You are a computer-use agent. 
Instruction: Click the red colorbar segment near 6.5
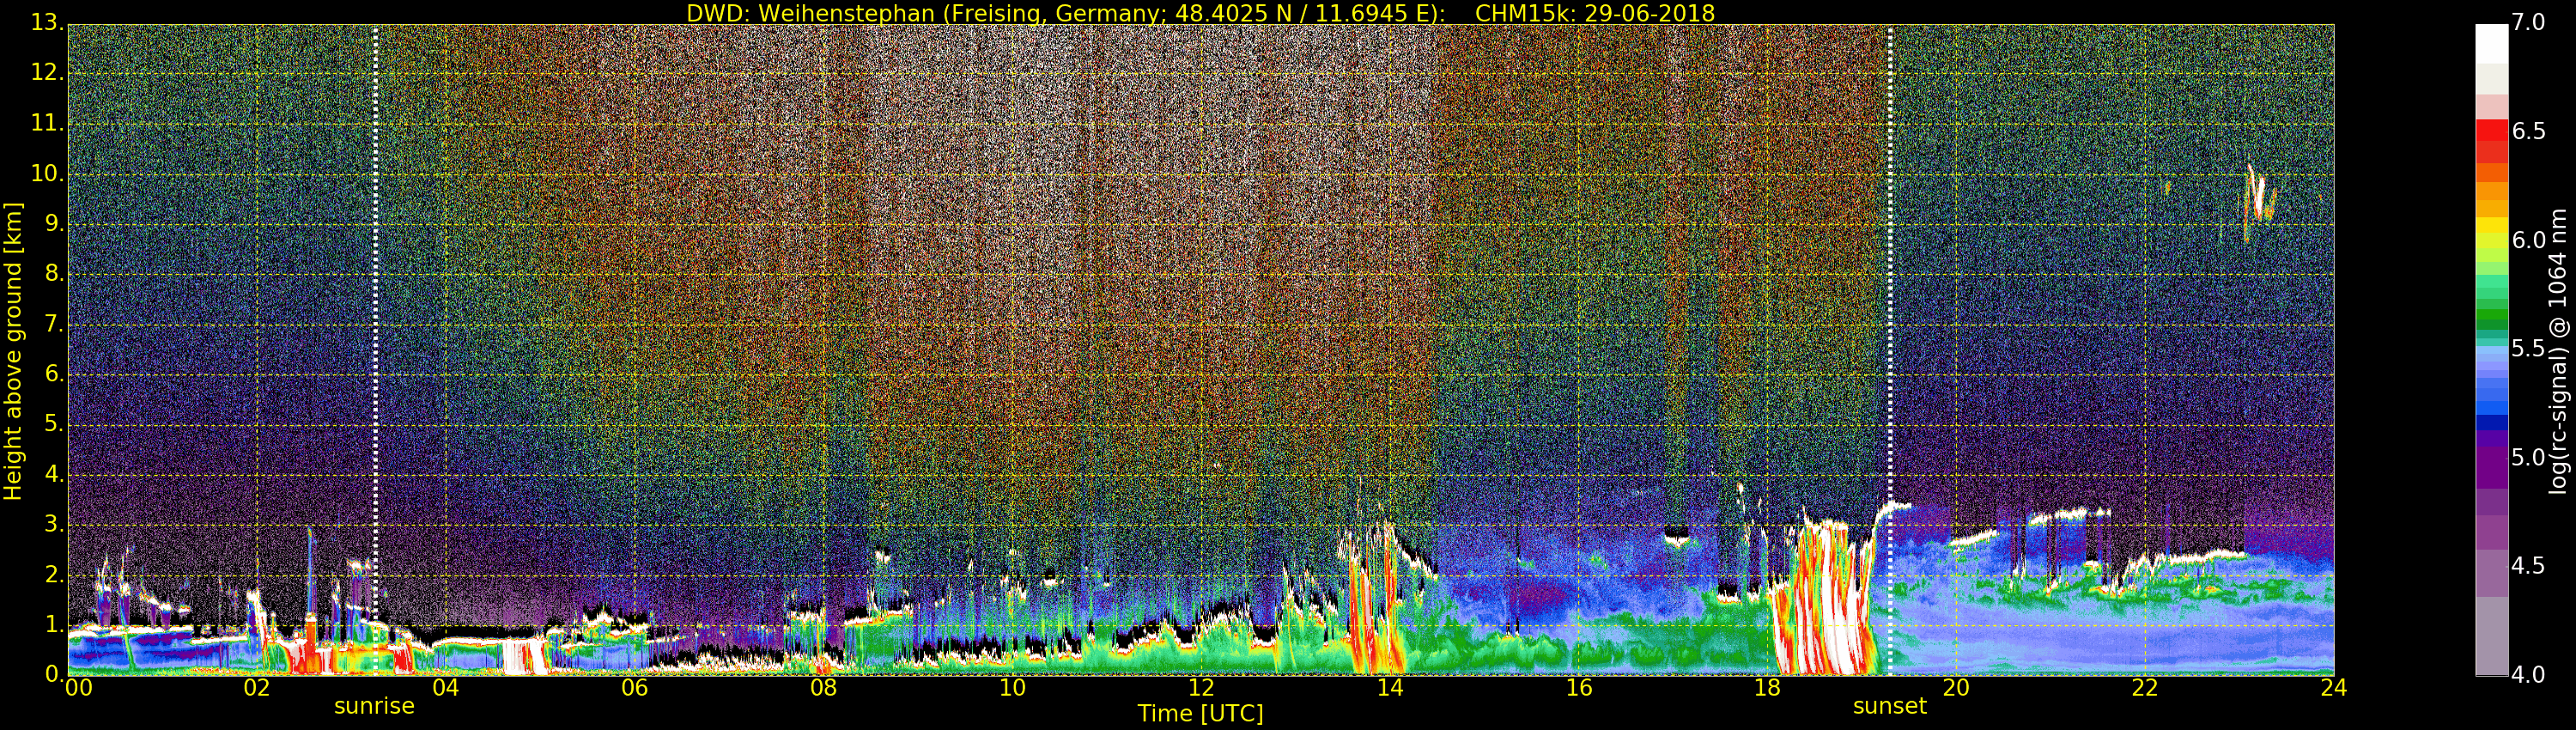pyautogui.click(x=2491, y=131)
